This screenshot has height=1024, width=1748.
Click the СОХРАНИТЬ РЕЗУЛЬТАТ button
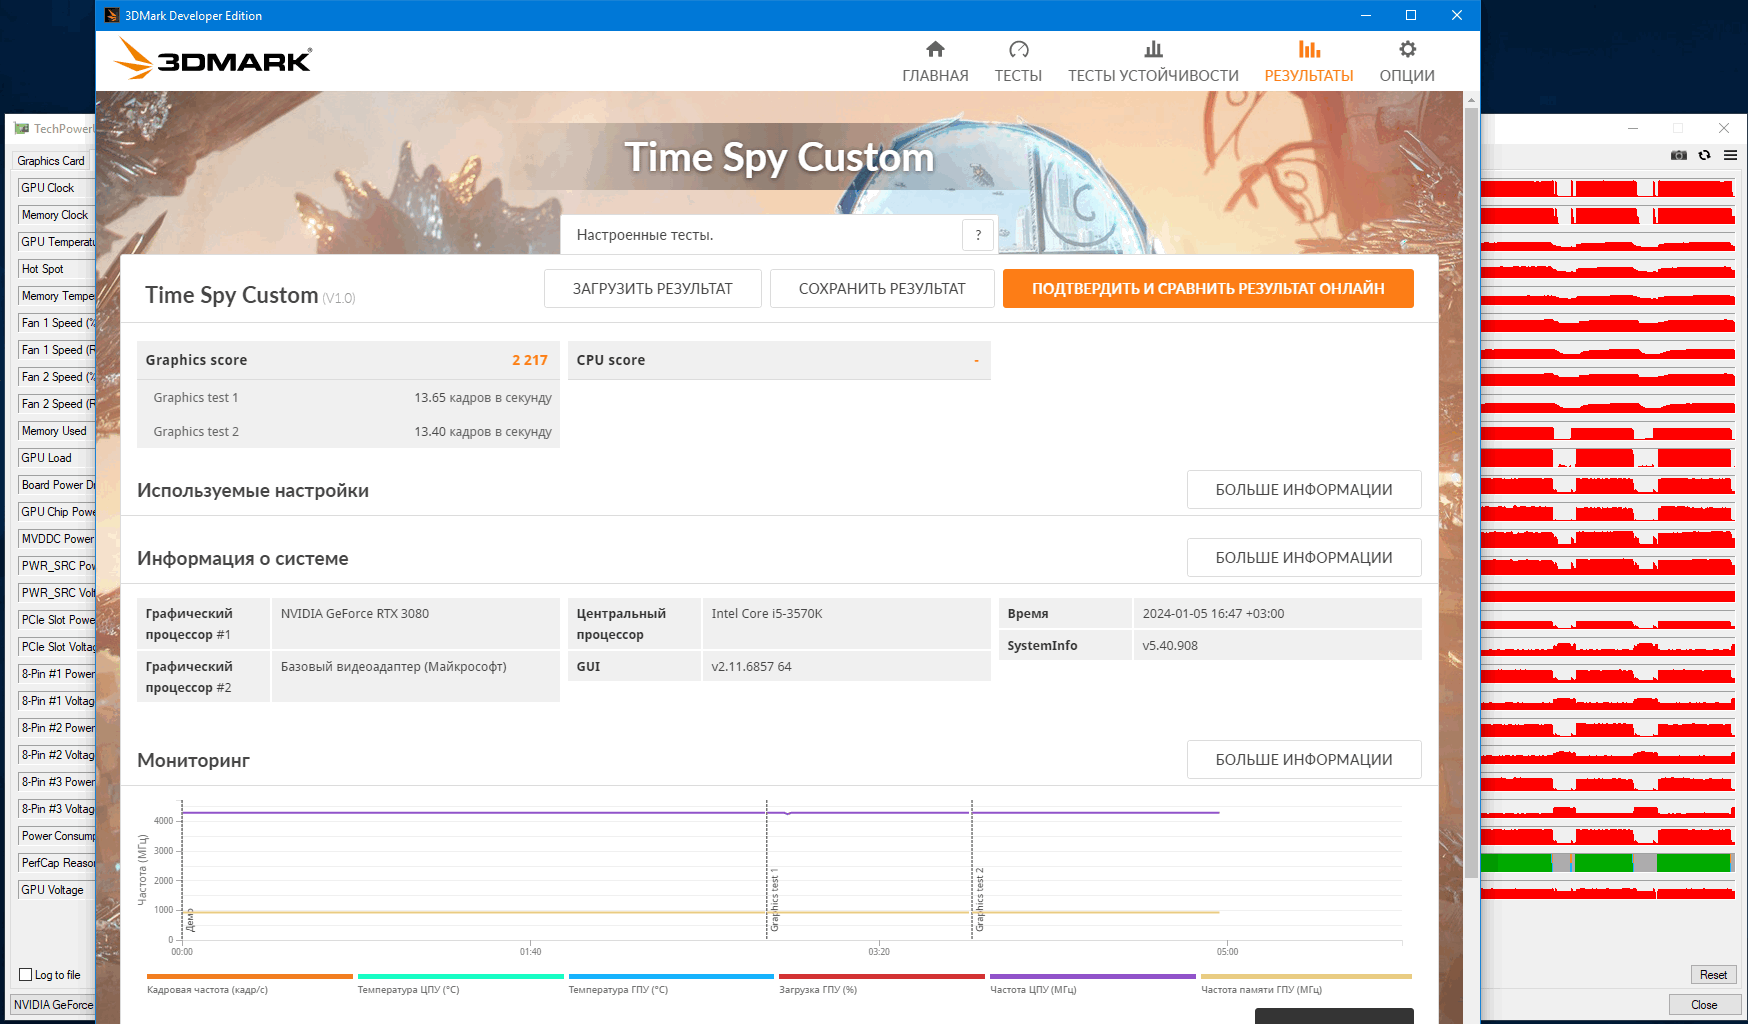882,289
